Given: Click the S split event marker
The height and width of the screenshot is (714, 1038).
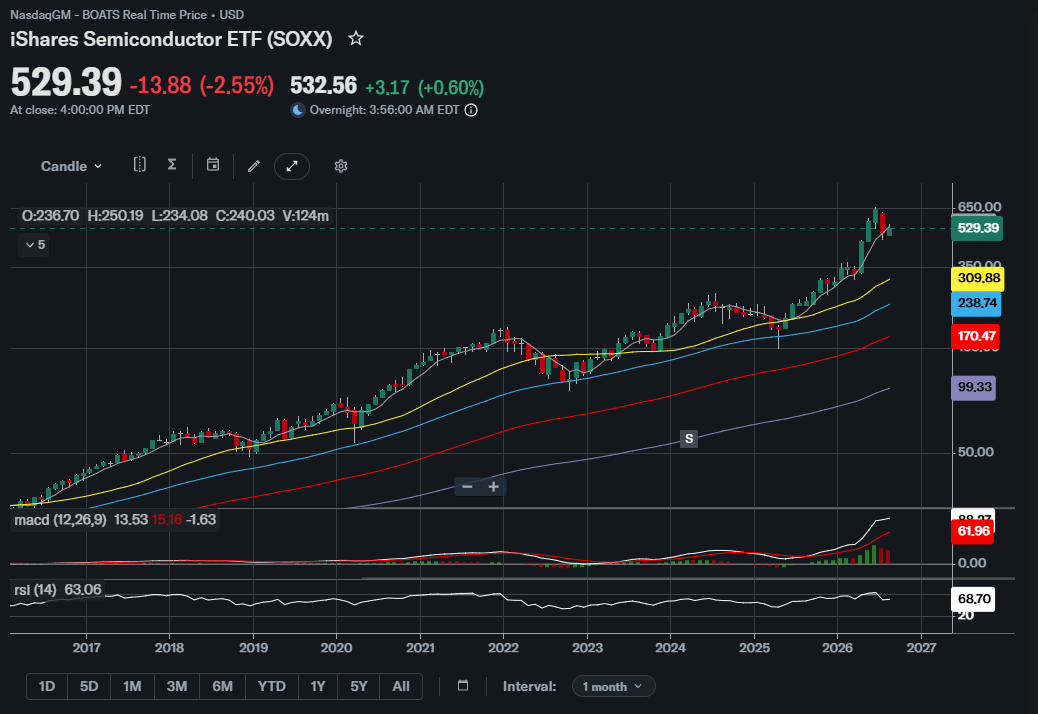Looking at the screenshot, I should [x=688, y=439].
